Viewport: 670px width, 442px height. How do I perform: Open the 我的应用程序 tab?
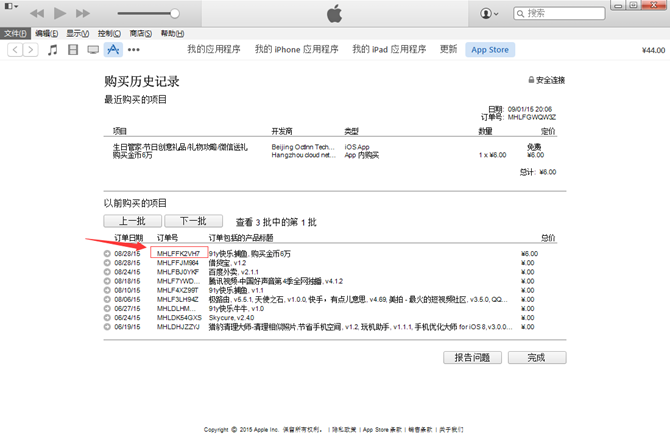click(214, 50)
